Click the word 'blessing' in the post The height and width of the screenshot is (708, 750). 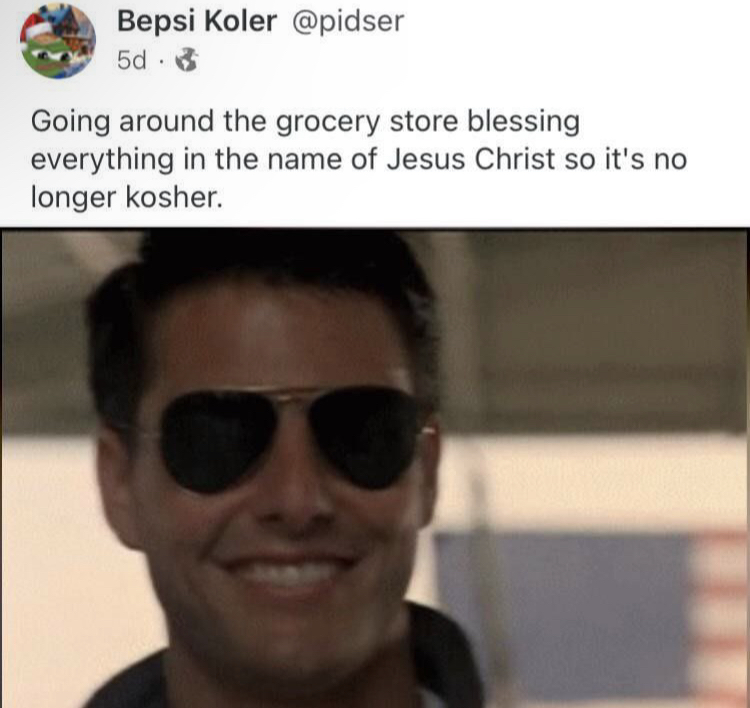pyautogui.click(x=523, y=122)
